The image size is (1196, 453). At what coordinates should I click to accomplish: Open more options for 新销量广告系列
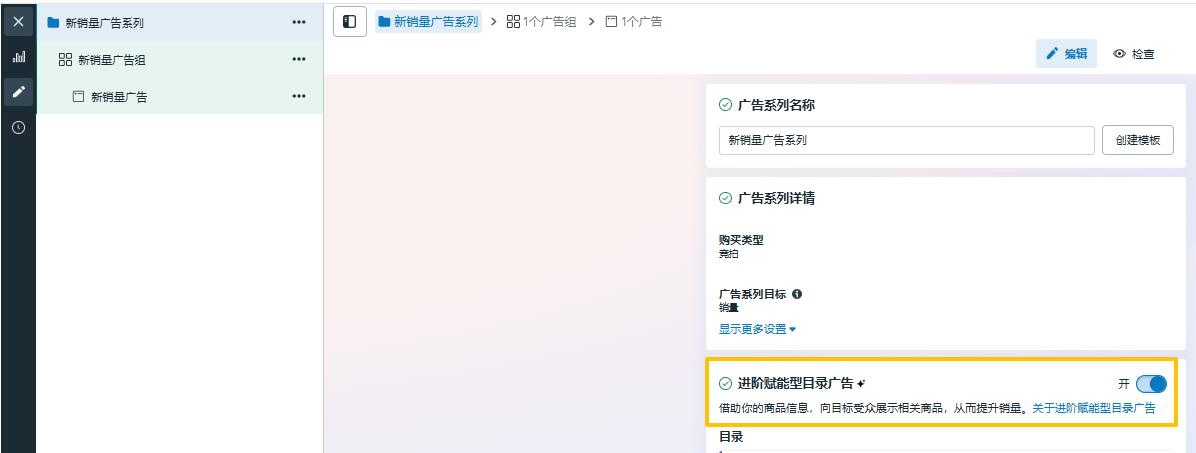tap(299, 22)
